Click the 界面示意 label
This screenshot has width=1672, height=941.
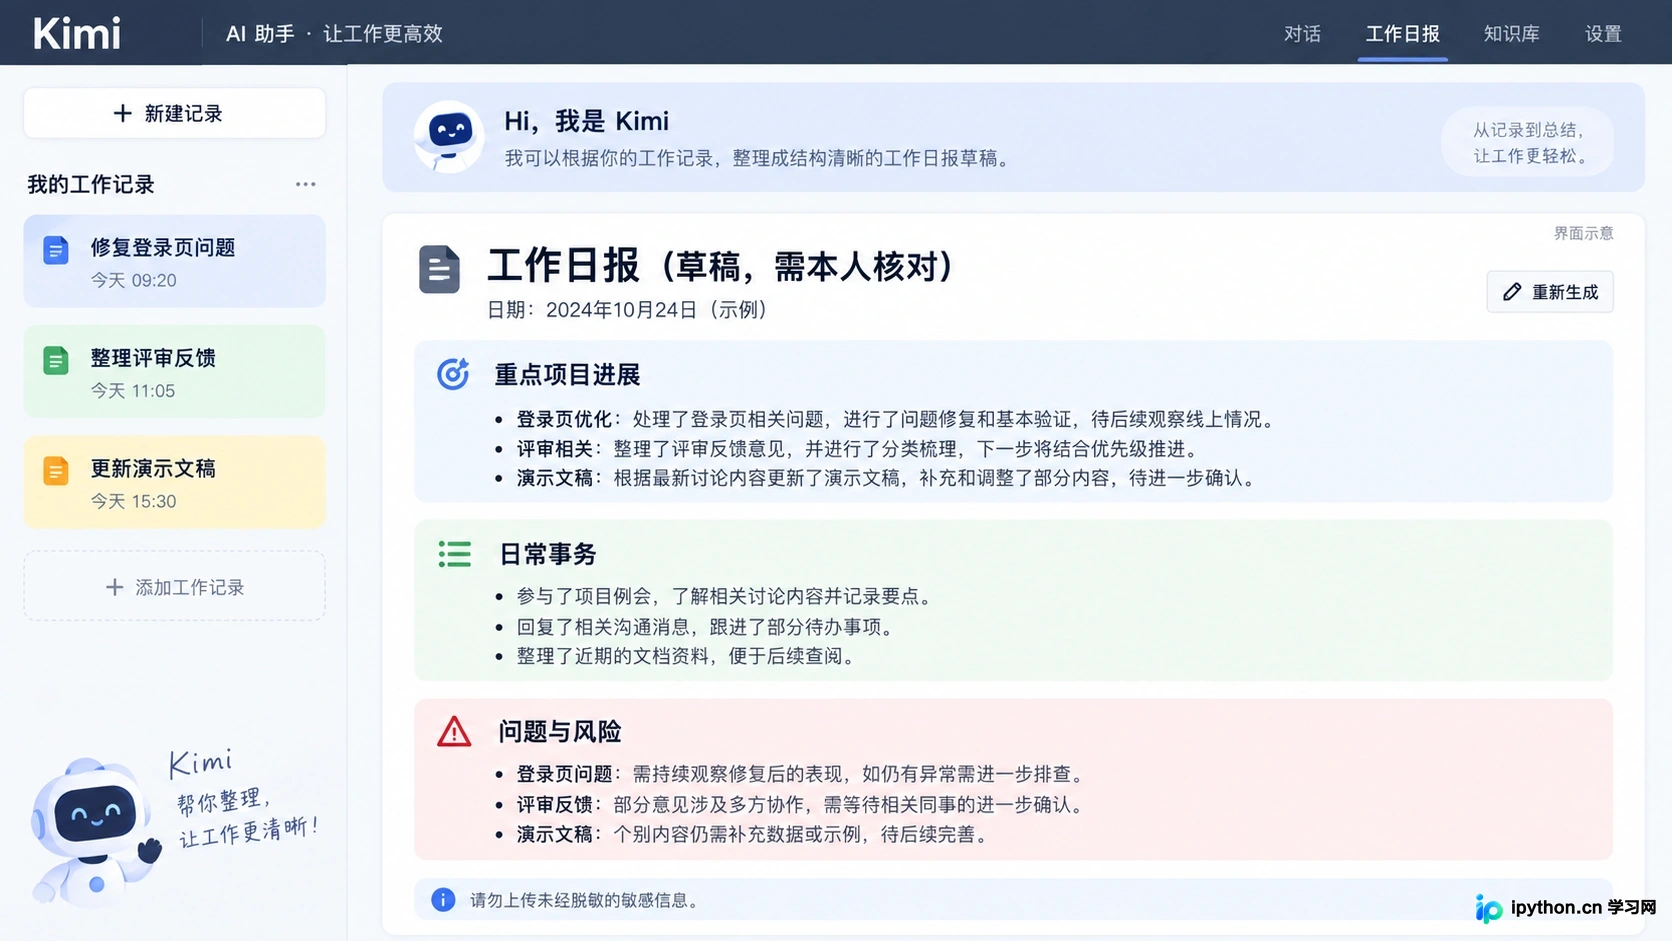(x=1583, y=233)
